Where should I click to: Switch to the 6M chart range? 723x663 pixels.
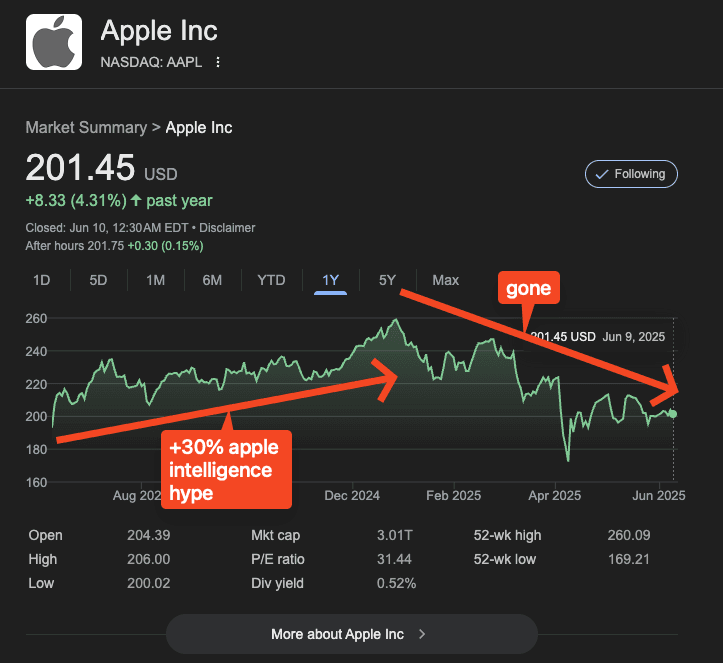pos(212,280)
